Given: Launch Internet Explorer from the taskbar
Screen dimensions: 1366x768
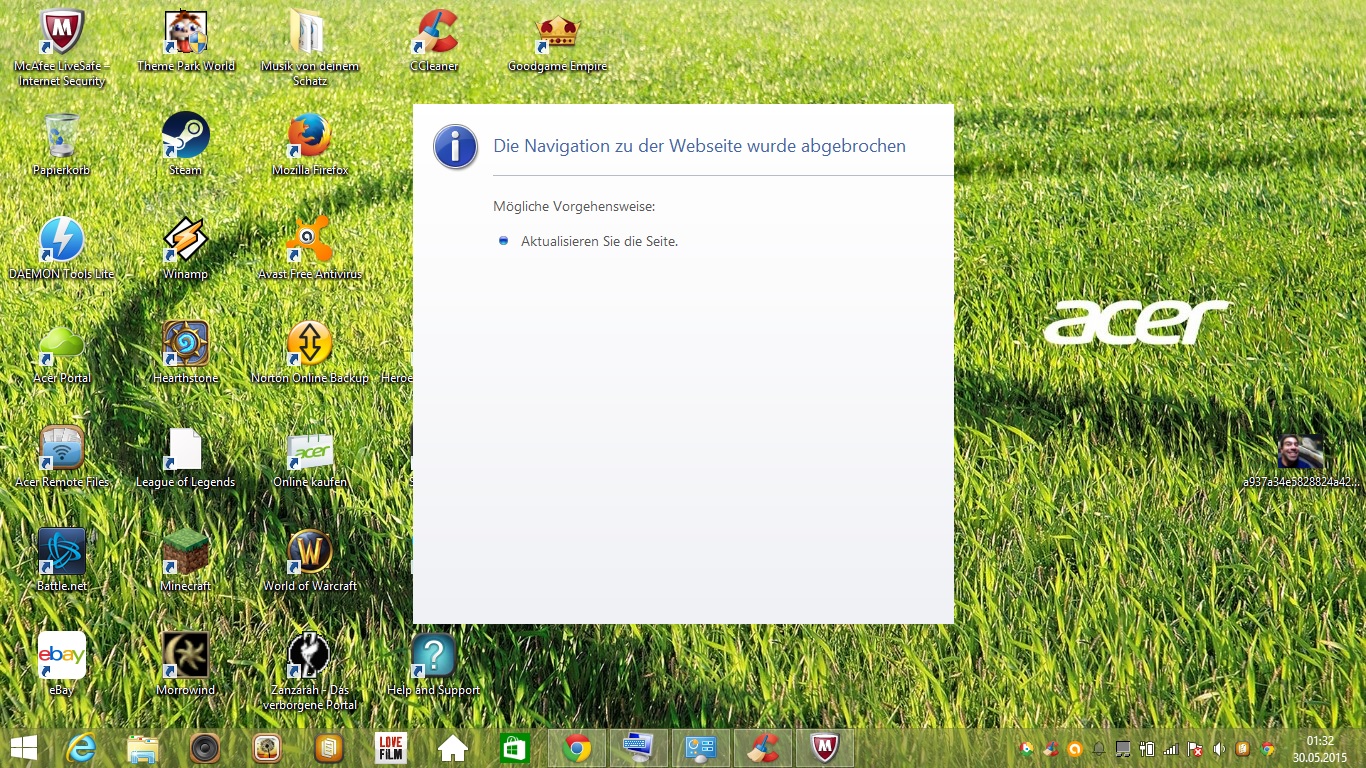Looking at the screenshot, I should (81, 748).
